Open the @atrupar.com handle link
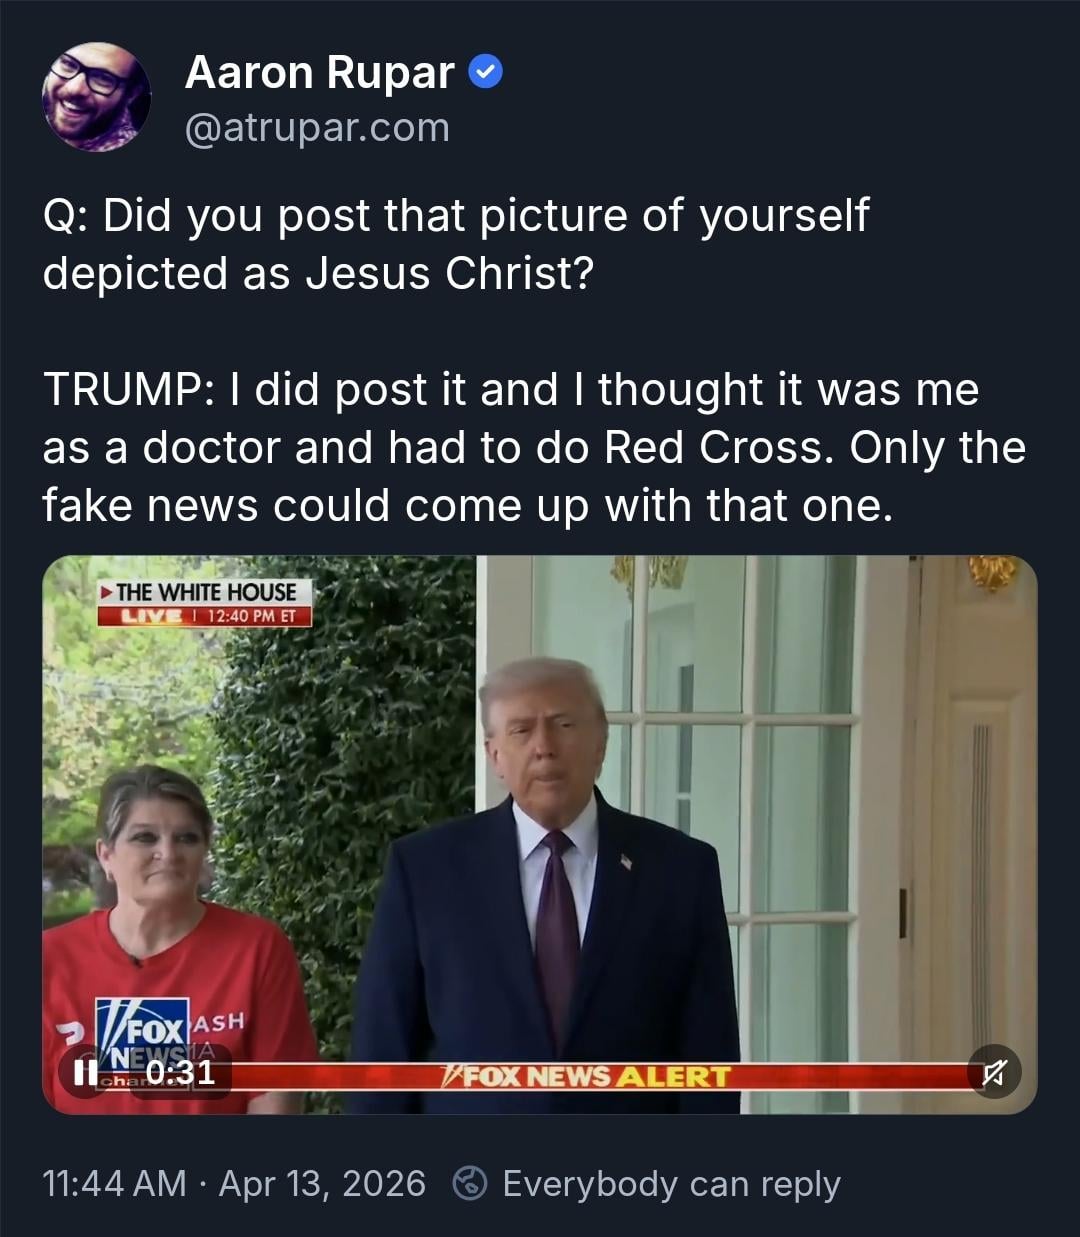 tap(317, 128)
